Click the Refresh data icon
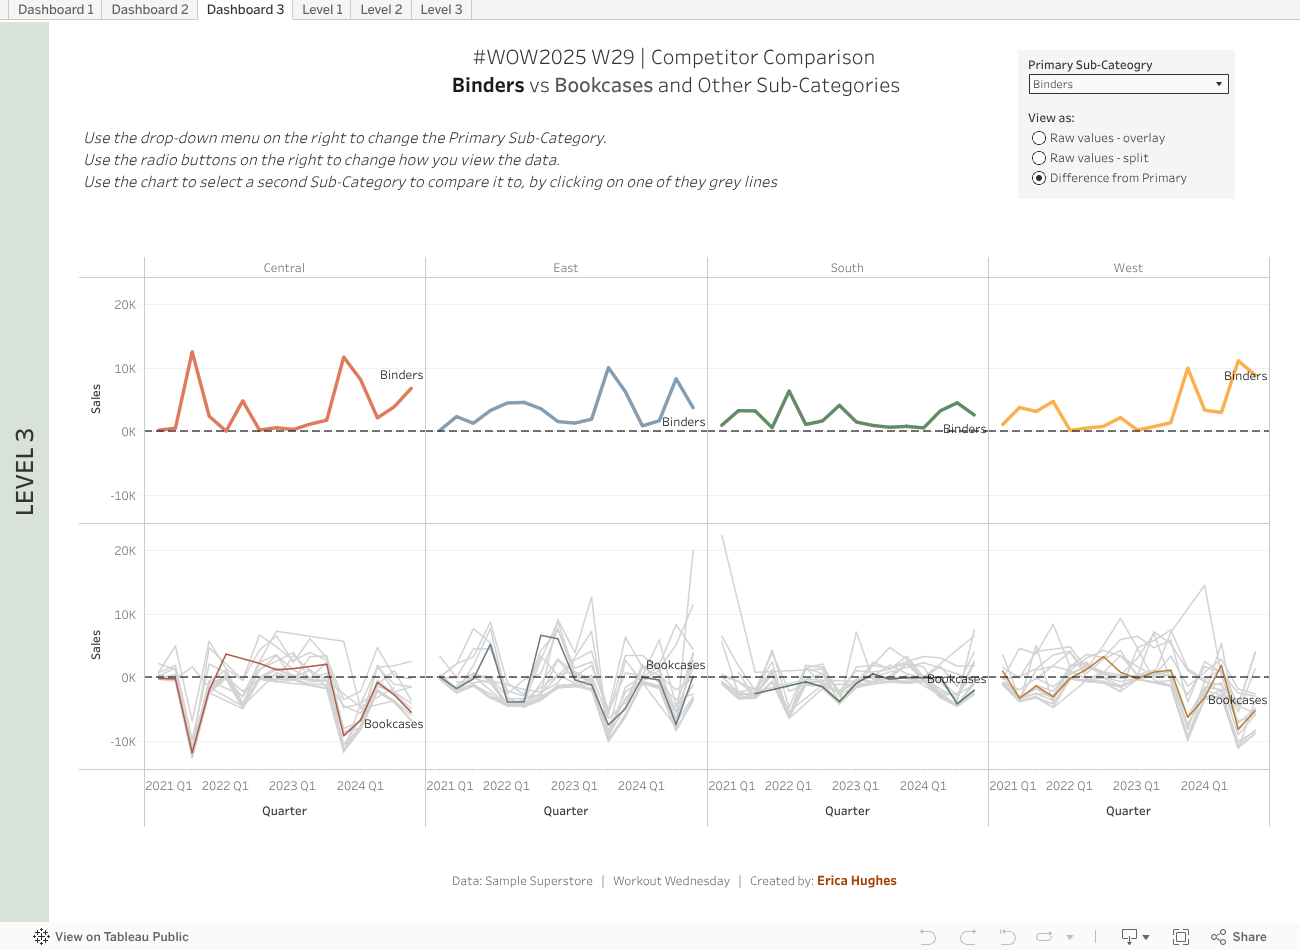Image resolution: width=1300 pixels, height=950 pixels. tap(1045, 937)
